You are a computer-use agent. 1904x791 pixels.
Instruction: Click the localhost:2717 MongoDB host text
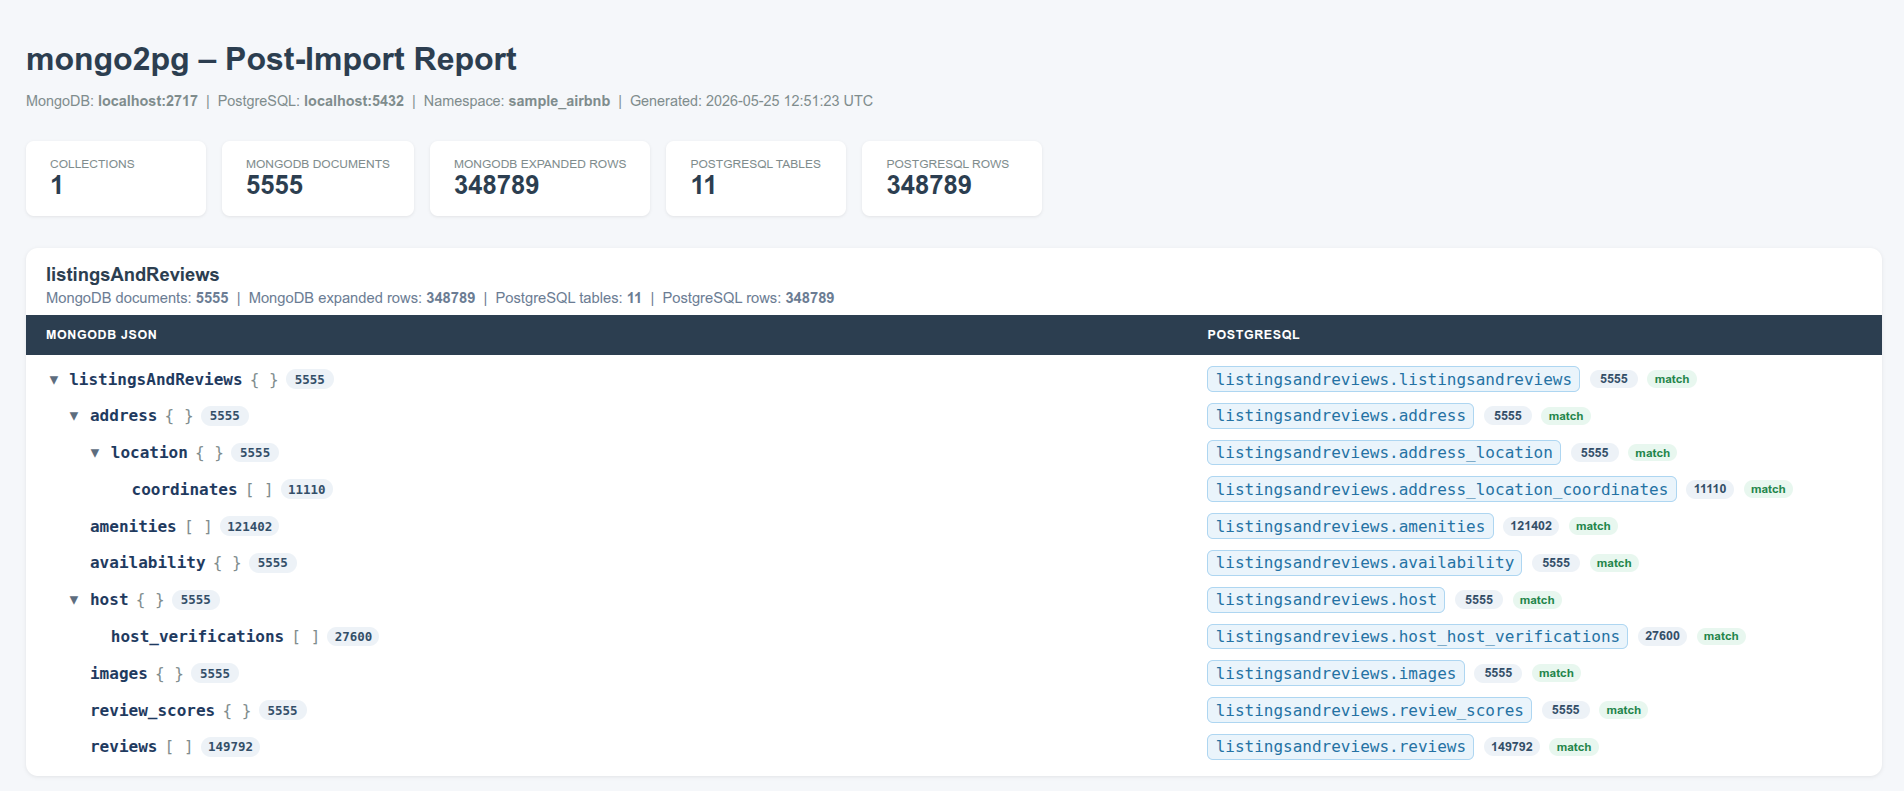coord(148,101)
